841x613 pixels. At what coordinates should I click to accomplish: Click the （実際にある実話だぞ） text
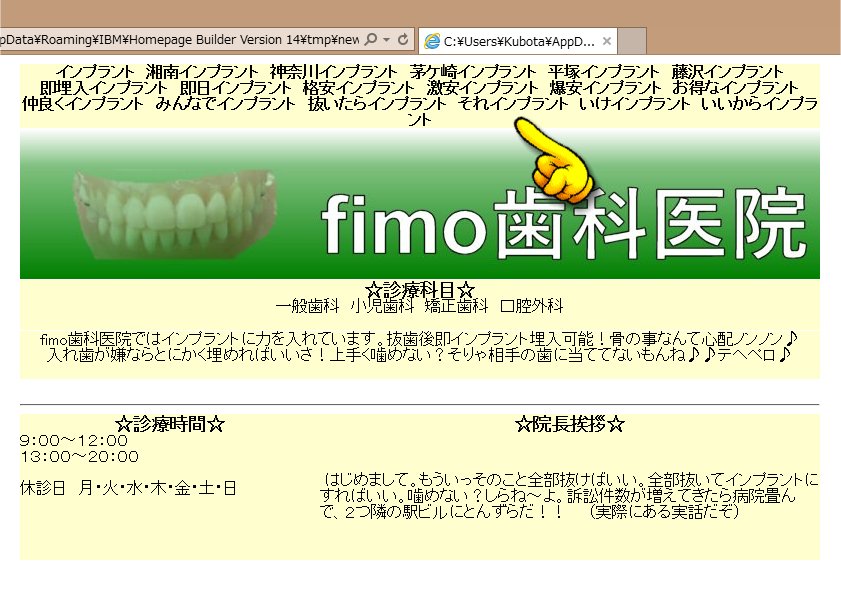pyautogui.click(x=664, y=512)
